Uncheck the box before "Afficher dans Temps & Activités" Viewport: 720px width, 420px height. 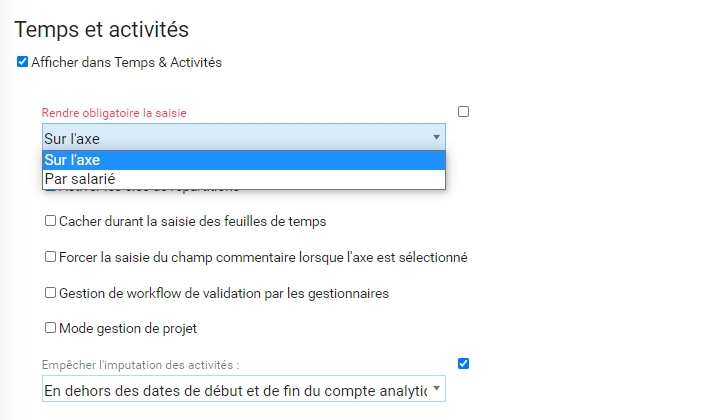coord(23,62)
